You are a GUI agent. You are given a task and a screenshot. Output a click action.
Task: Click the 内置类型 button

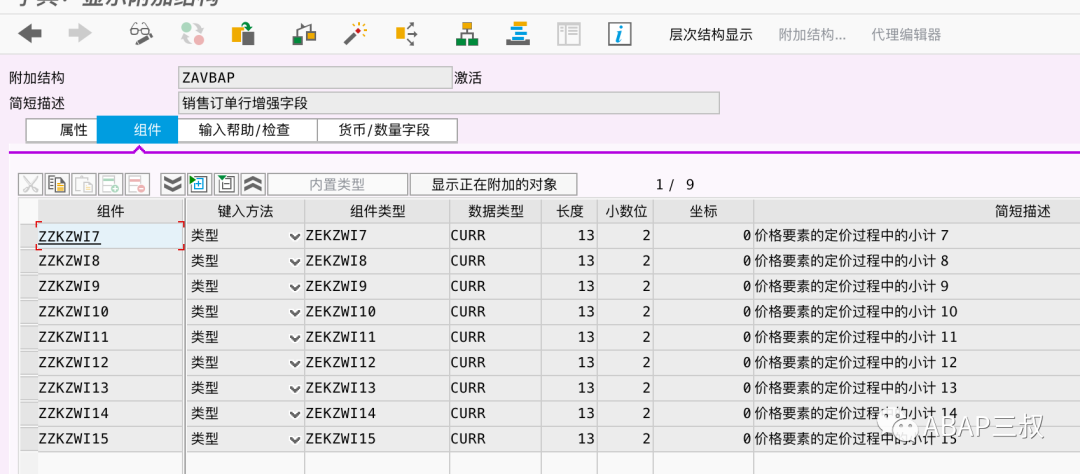[338, 184]
